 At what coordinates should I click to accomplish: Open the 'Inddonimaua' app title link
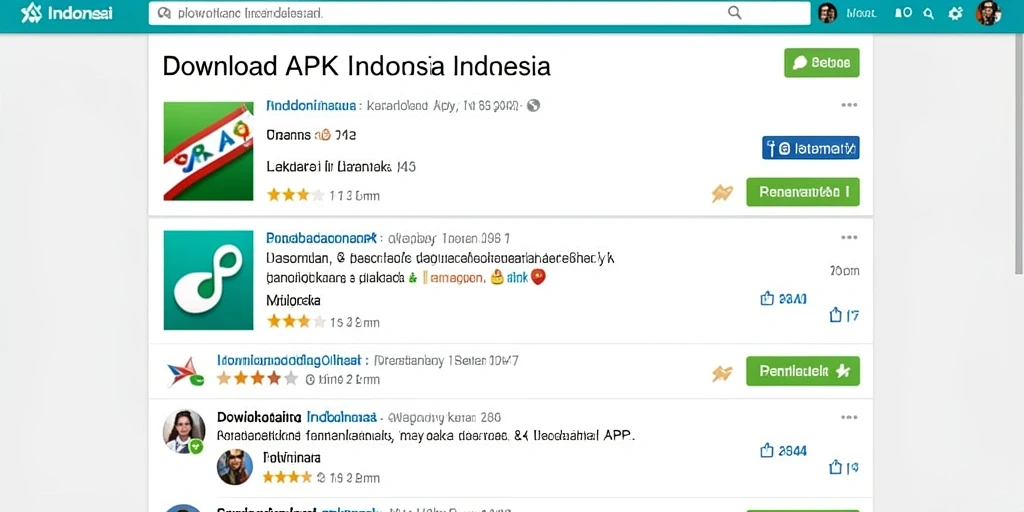click(x=312, y=105)
